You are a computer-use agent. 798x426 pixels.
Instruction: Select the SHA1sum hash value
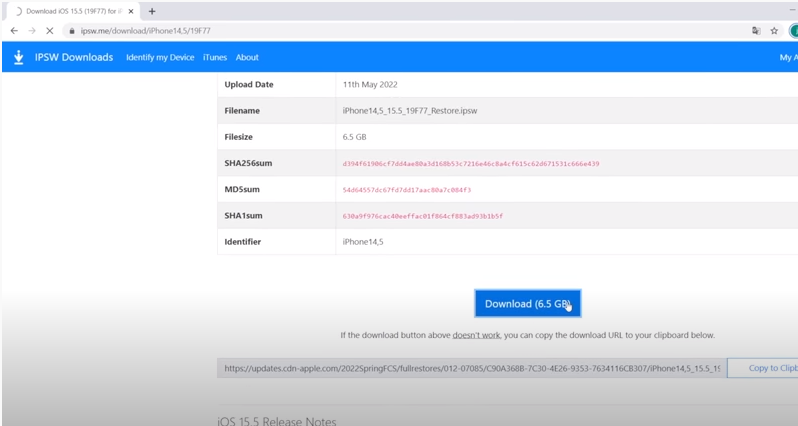click(422, 216)
